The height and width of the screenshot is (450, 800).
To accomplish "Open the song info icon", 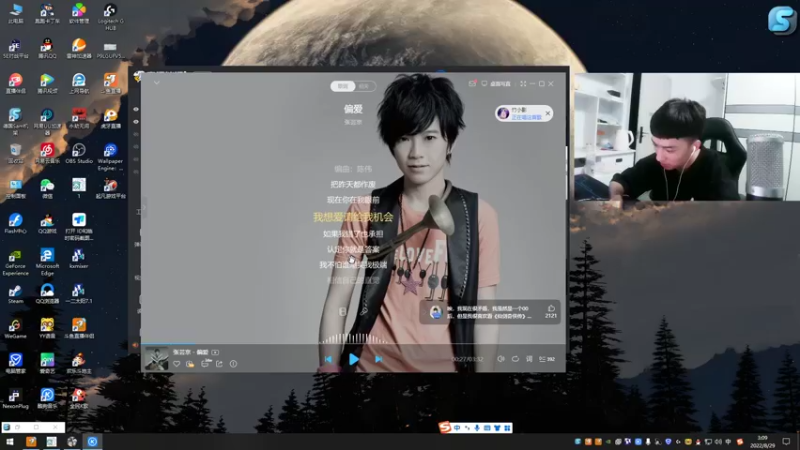I will click(x=233, y=364).
